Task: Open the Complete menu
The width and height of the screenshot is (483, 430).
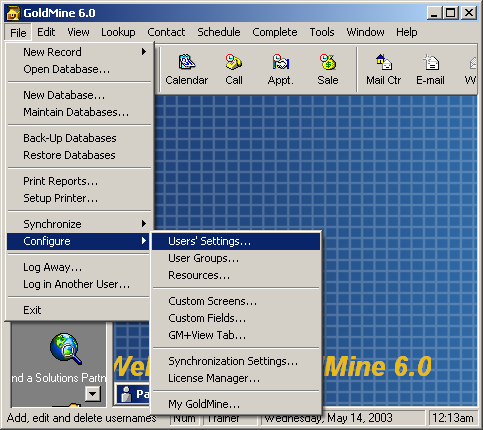Action: [x=275, y=32]
